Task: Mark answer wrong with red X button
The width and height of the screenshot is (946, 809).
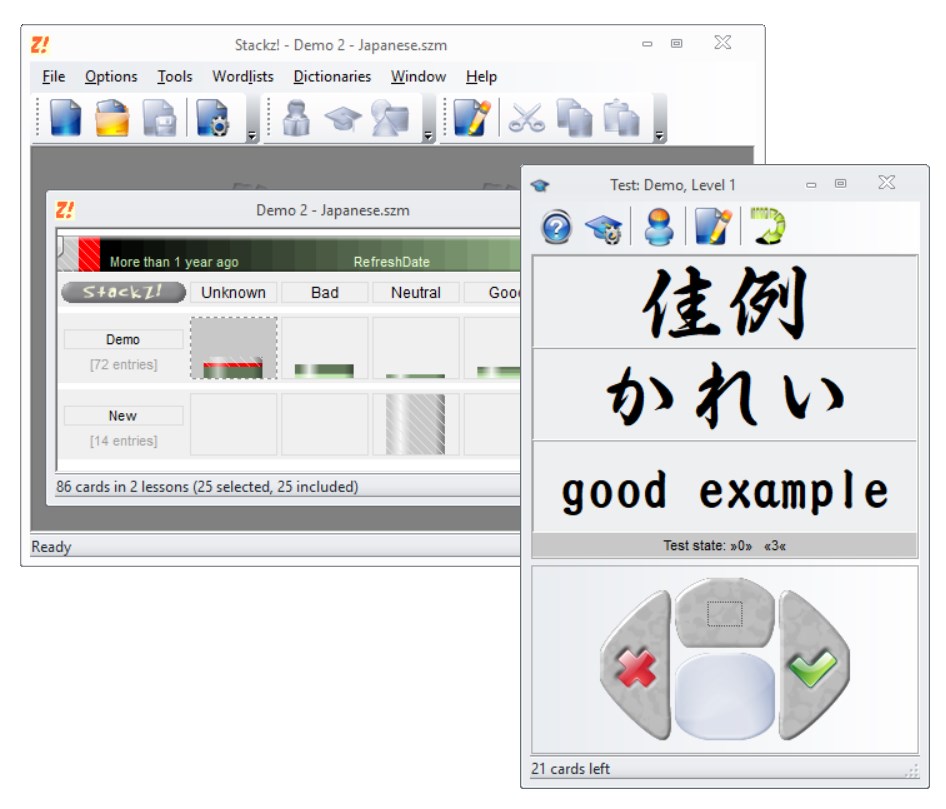Action: point(636,665)
